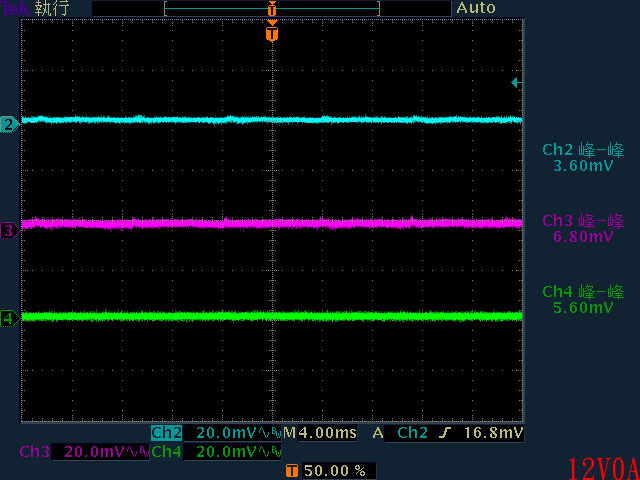
Task: Click the 16.8mV trigger level readout
Action: (493, 433)
